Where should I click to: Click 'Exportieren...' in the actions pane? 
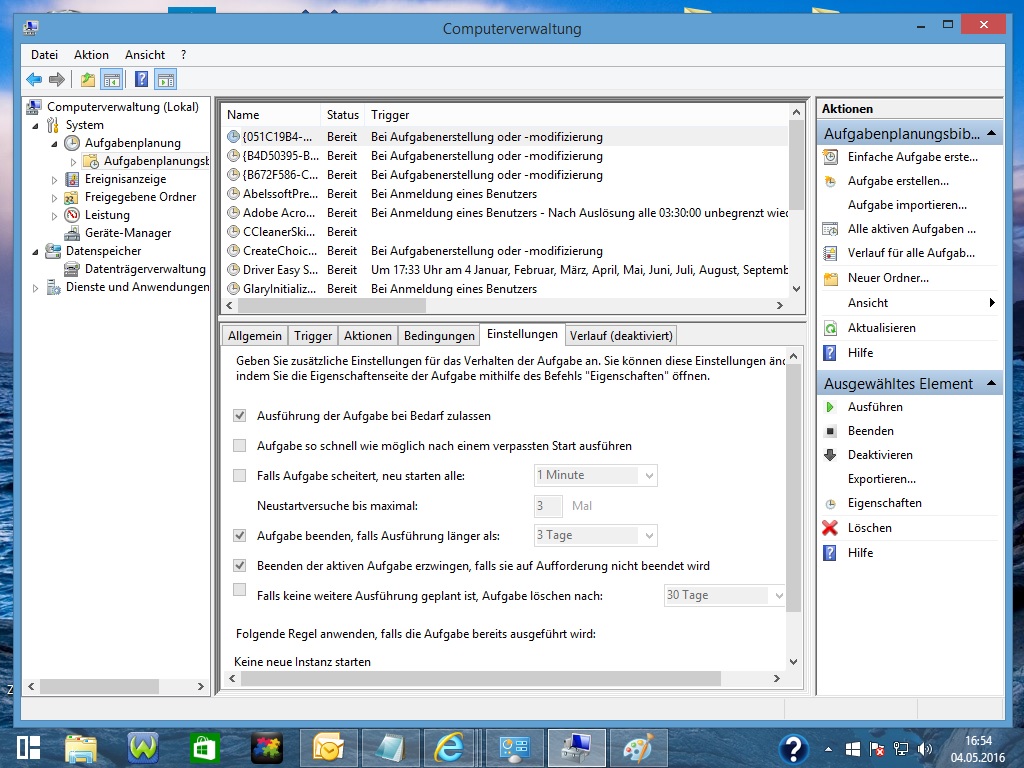tap(881, 479)
